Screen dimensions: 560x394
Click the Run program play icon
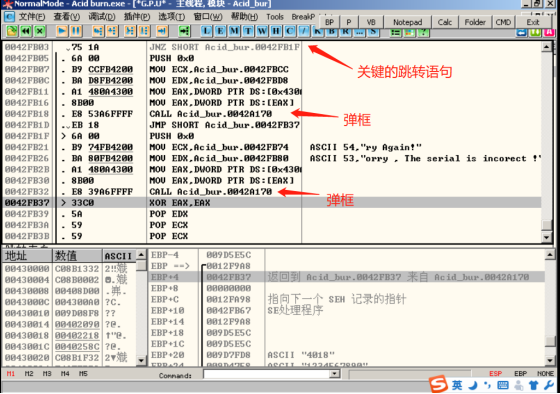(62, 31)
